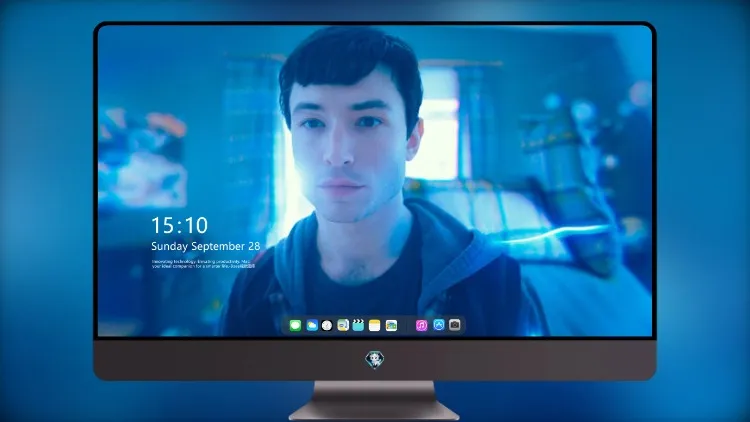Open the teal clapperboard video app
Viewport: 750px width, 422px height.
[x=358, y=325]
